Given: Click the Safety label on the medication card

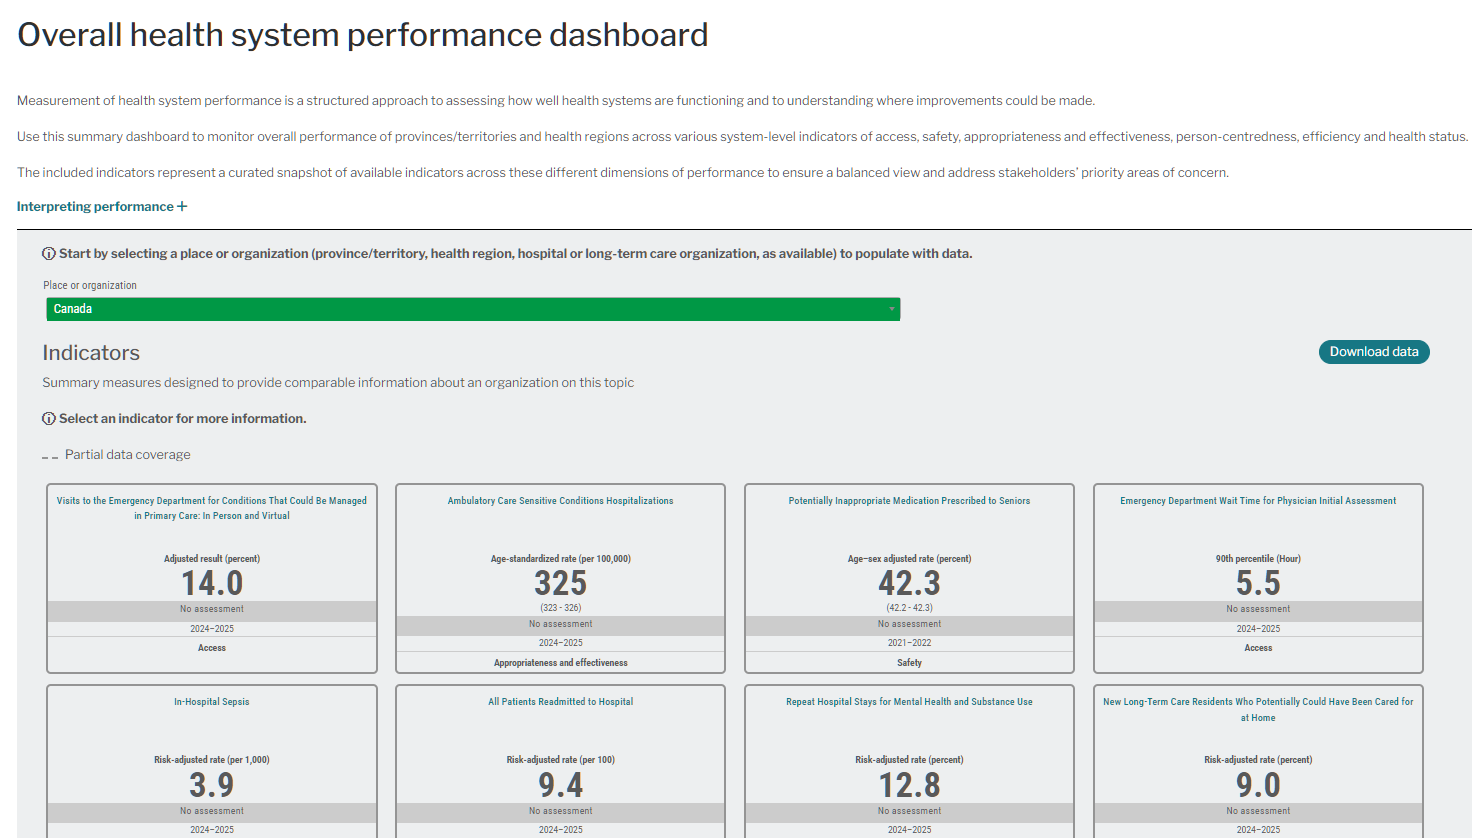Looking at the screenshot, I should [909, 663].
